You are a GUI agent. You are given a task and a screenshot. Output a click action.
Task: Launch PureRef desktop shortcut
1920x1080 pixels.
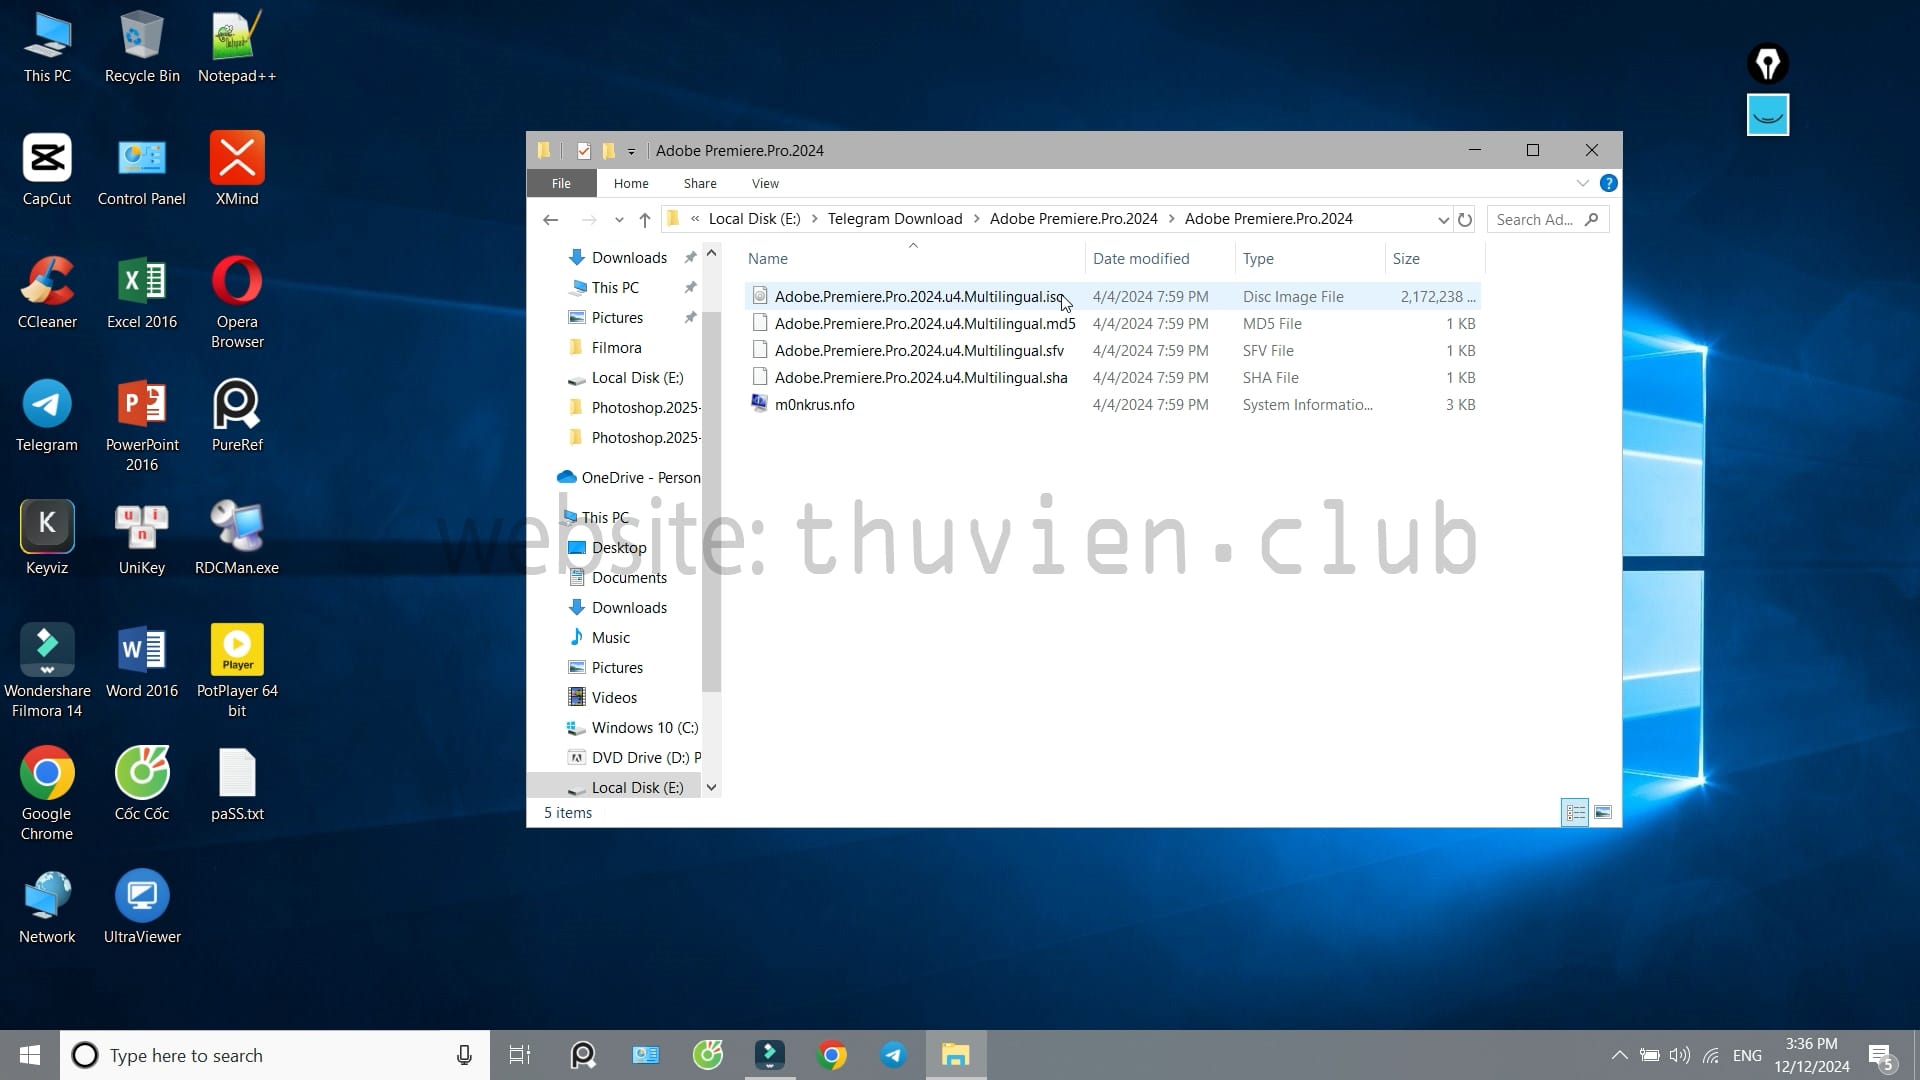point(237,415)
